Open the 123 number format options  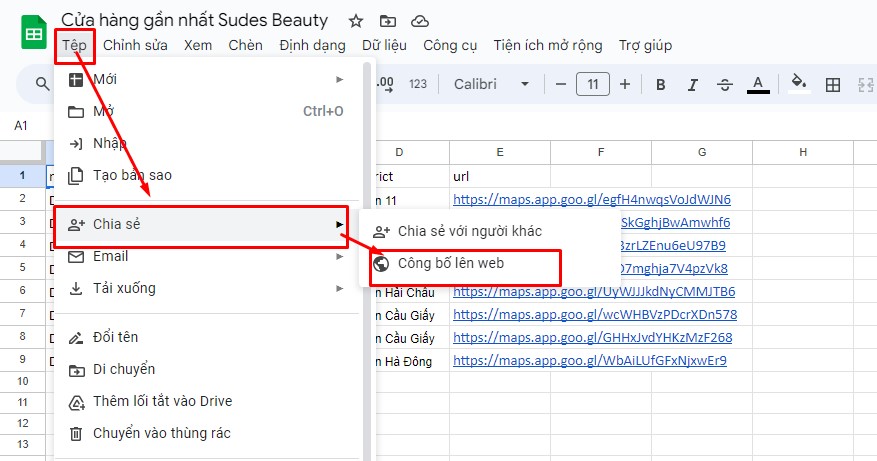coord(418,84)
